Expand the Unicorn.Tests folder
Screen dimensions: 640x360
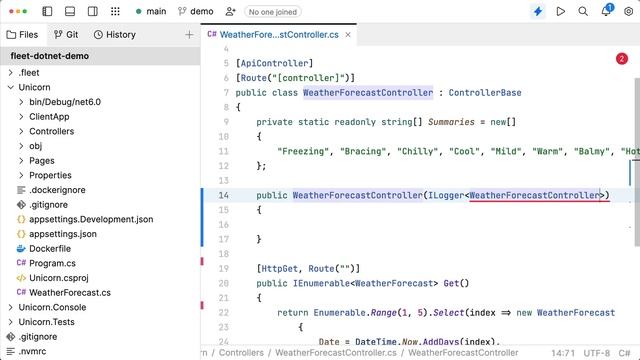pos(11,322)
